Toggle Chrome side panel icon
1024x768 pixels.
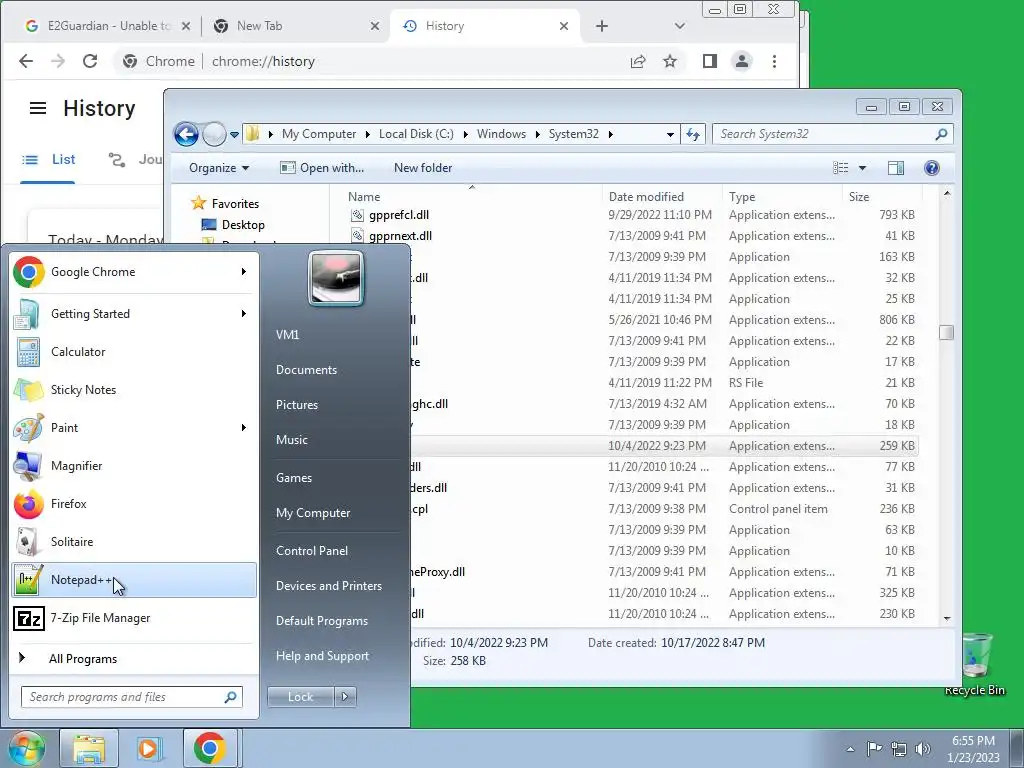click(x=710, y=61)
